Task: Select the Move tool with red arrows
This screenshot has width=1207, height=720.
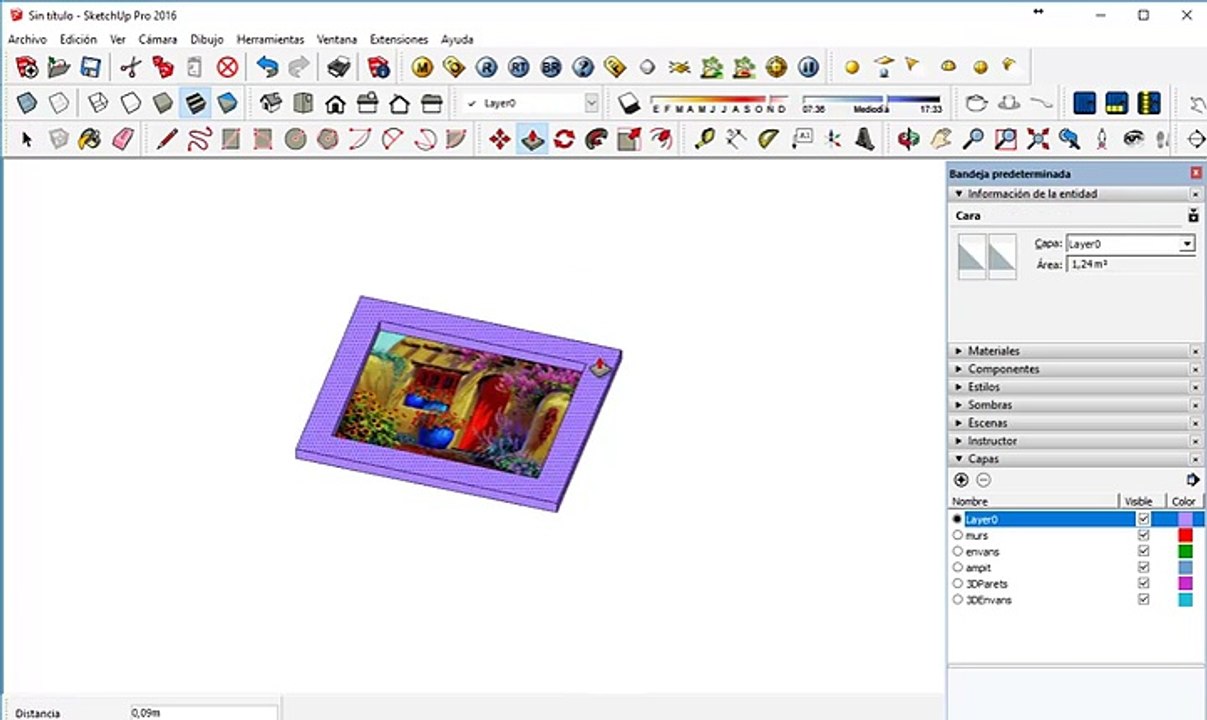Action: 501,140
